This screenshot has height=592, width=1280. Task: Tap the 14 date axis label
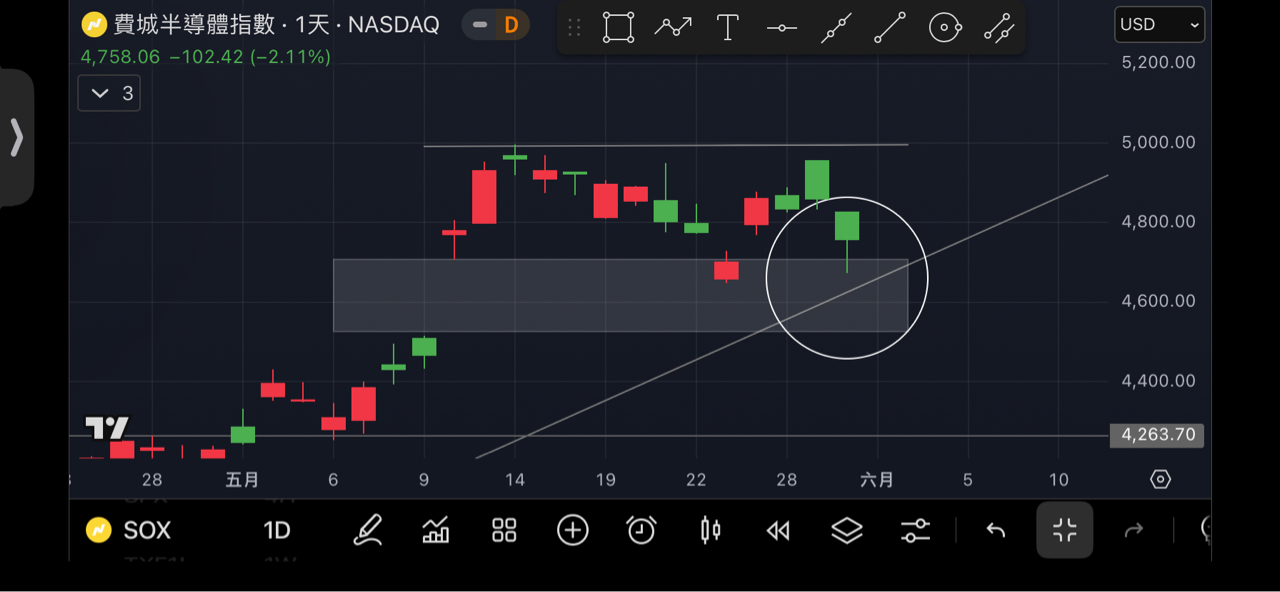(515, 480)
